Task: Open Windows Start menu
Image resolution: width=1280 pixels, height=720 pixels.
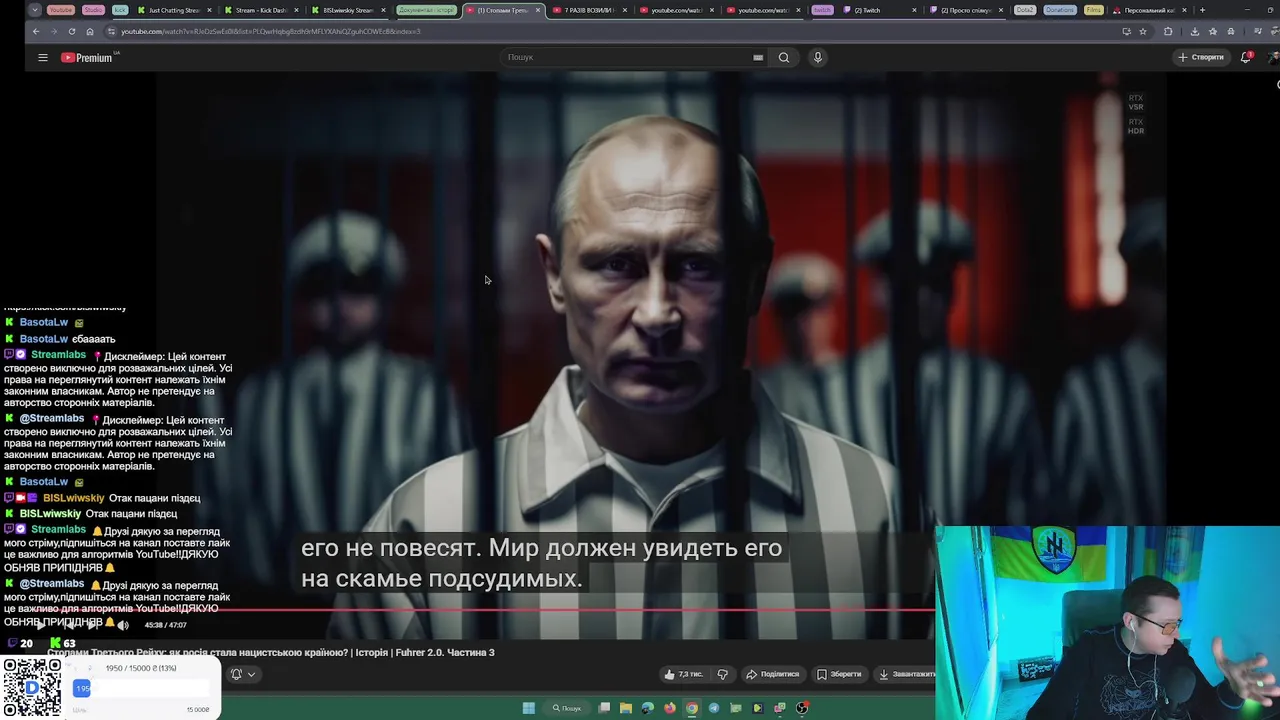Action: 528,708
